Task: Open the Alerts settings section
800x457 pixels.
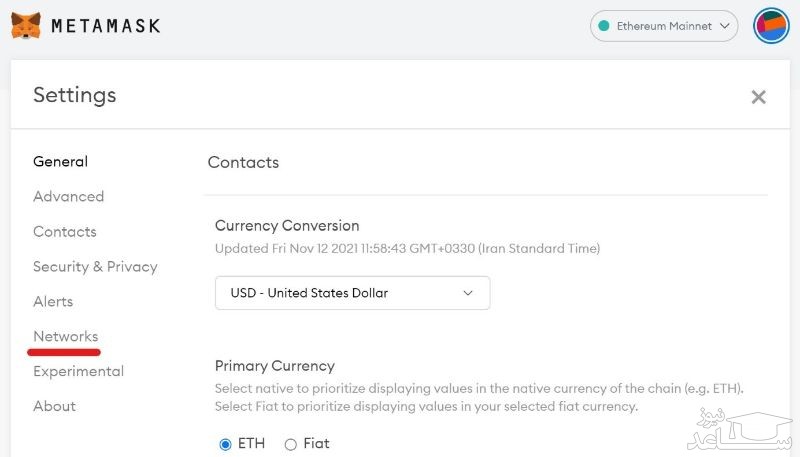Action: 53,302
